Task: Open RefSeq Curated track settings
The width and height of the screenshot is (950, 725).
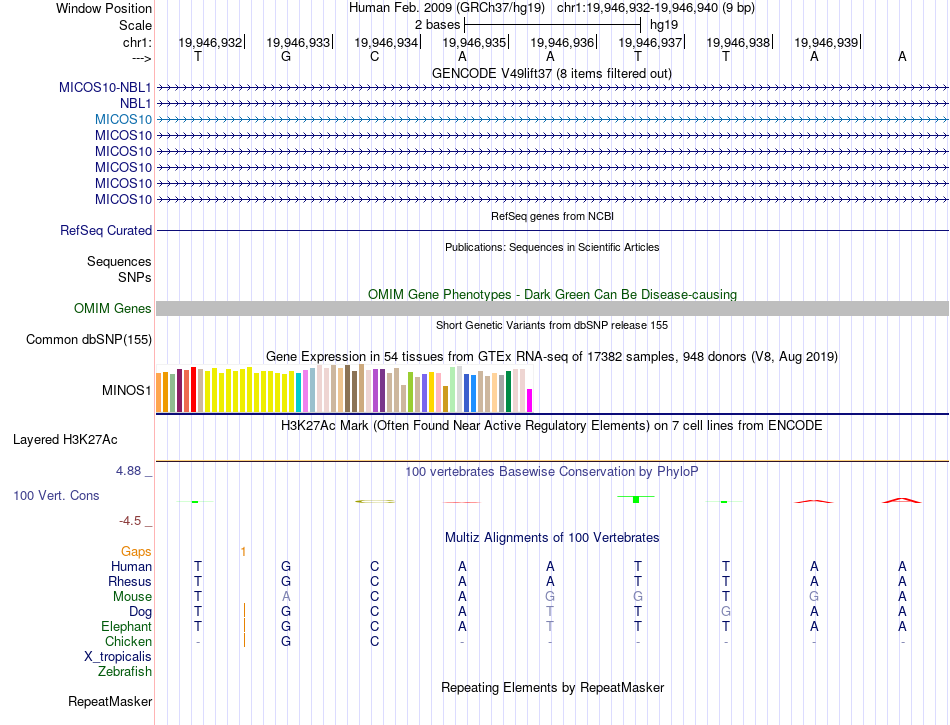Action: [x=106, y=231]
